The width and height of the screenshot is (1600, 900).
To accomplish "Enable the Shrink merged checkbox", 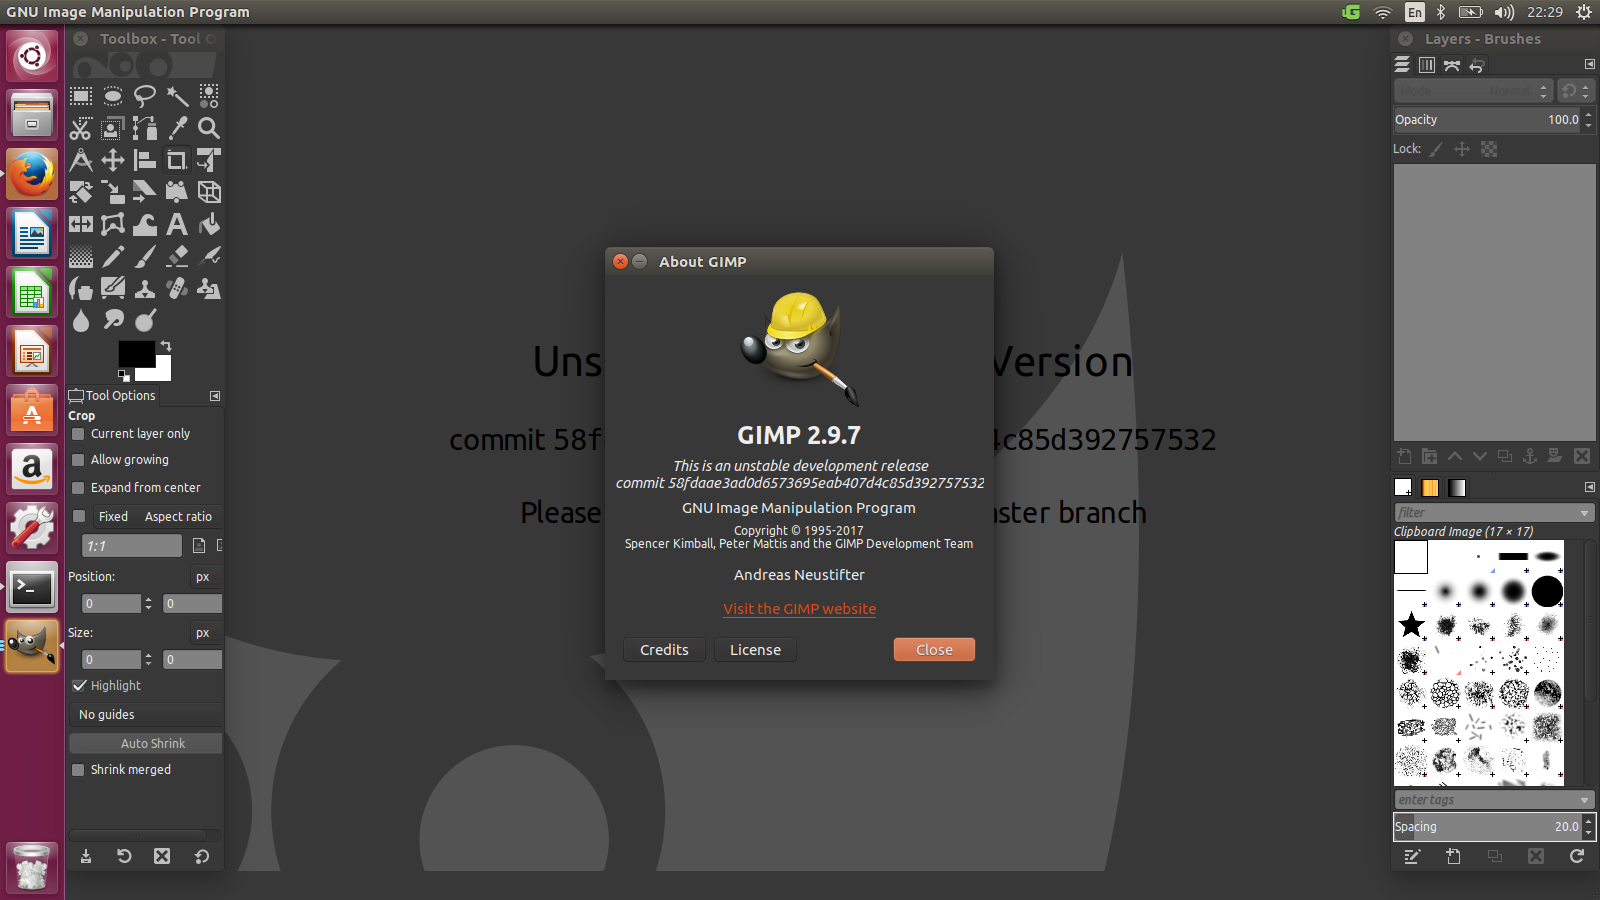I will (x=78, y=770).
